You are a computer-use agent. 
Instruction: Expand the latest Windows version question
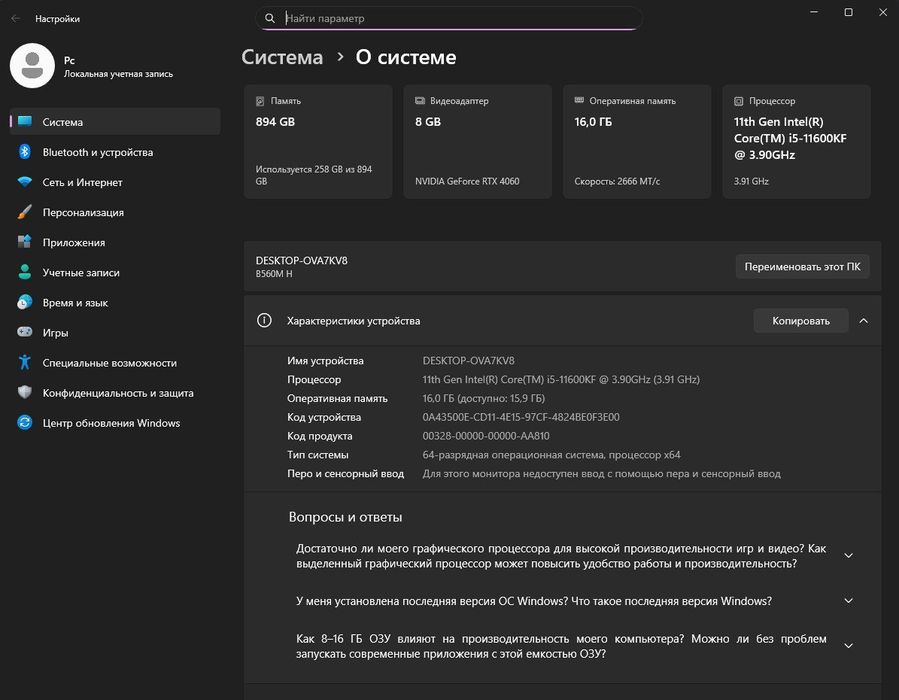click(x=849, y=601)
